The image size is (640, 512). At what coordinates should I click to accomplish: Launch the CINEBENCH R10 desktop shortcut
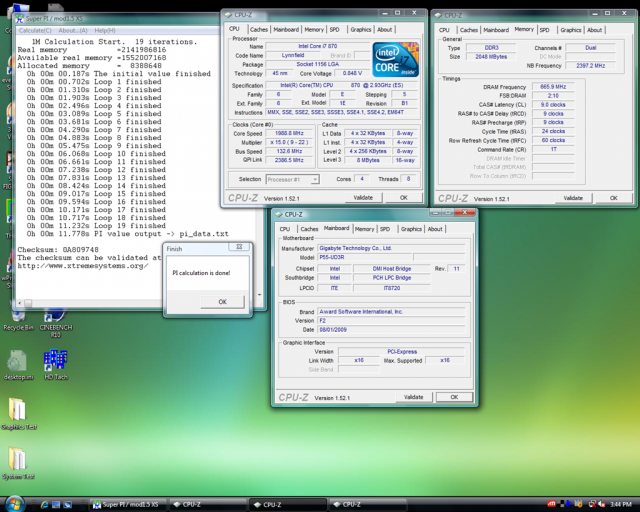pyautogui.click(x=56, y=323)
